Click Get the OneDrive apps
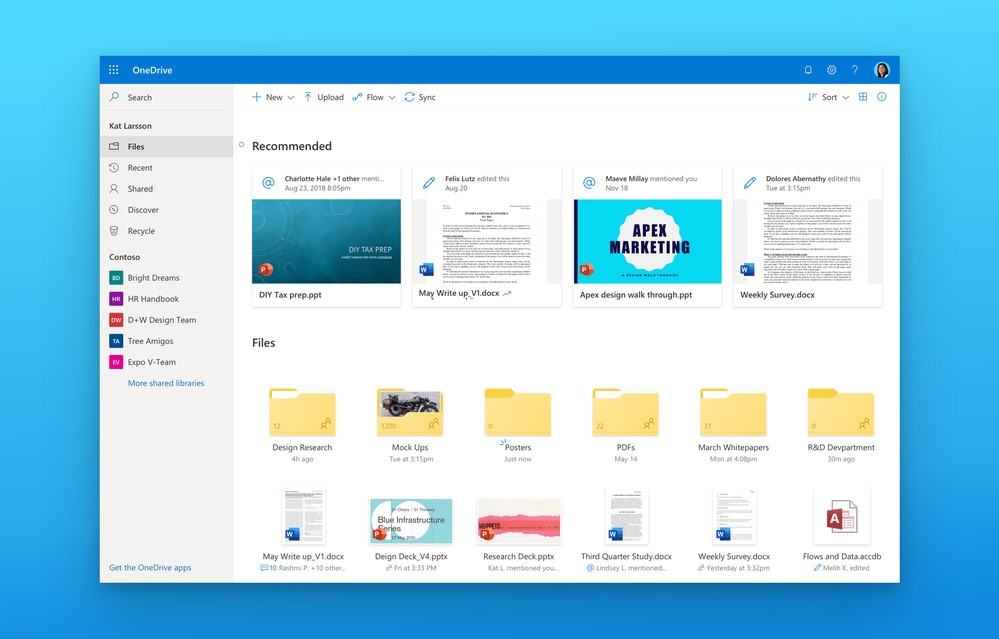The height and width of the screenshot is (639, 999). (152, 567)
